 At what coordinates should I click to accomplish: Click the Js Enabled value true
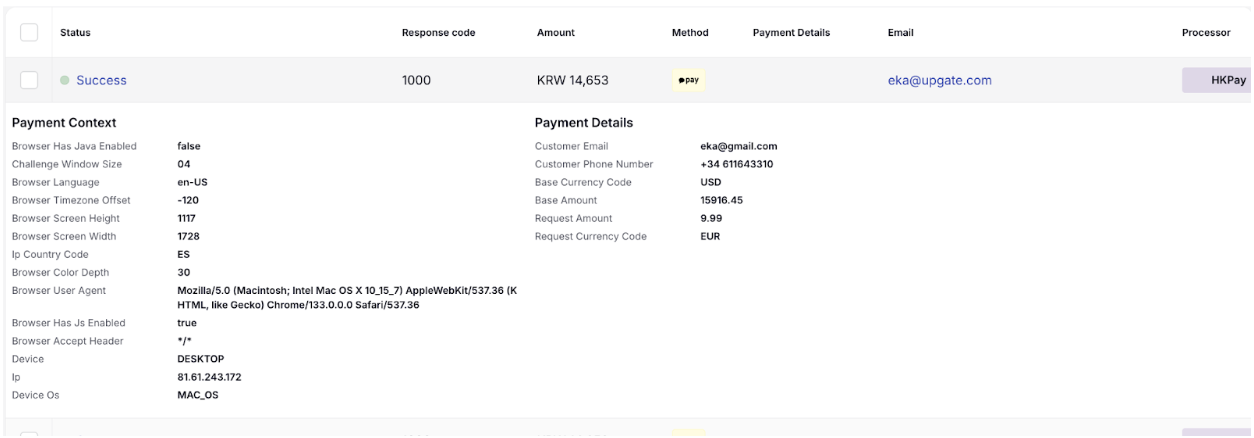[x=187, y=323]
